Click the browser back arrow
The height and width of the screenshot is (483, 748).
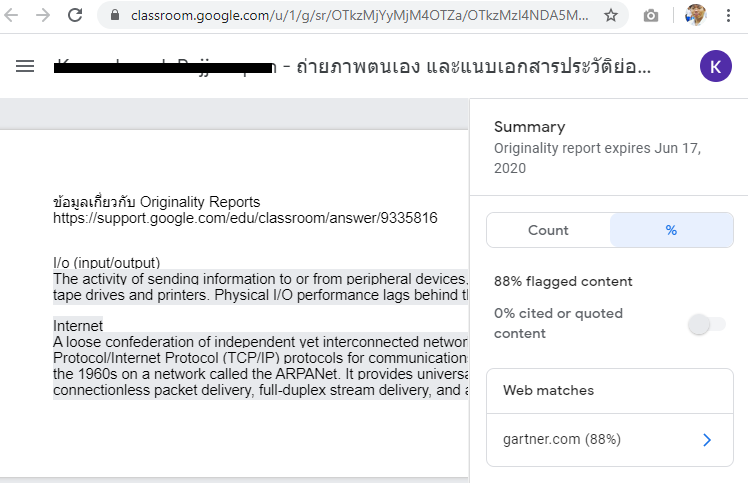[x=10, y=15]
